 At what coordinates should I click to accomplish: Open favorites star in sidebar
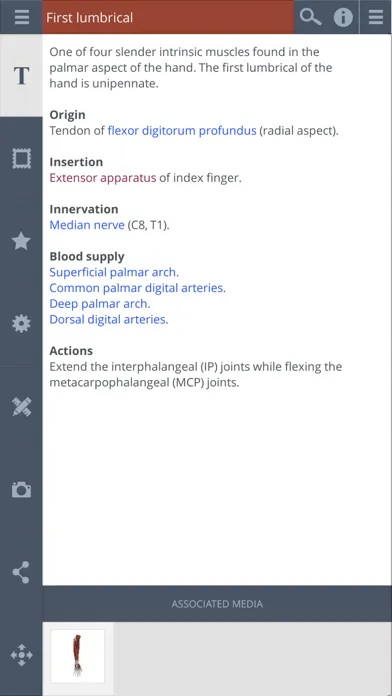coord(21,241)
